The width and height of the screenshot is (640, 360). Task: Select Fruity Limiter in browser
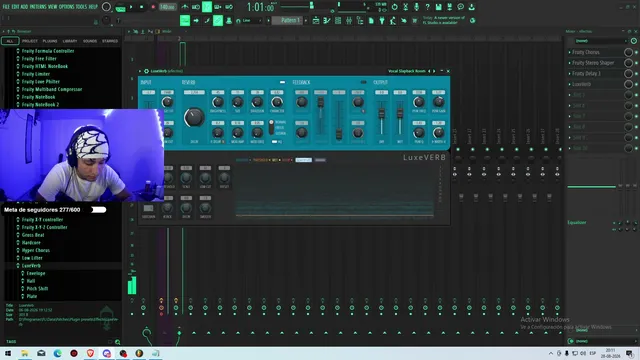click(x=36, y=74)
